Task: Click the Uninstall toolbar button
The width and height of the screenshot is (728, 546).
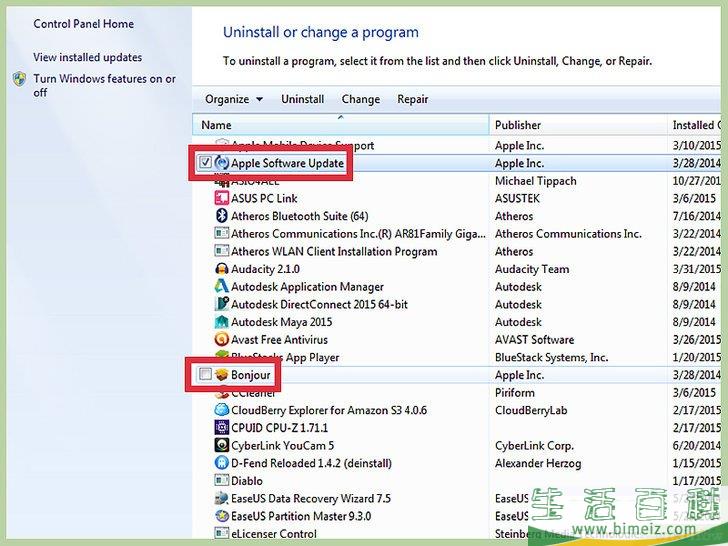Action: 303,99
